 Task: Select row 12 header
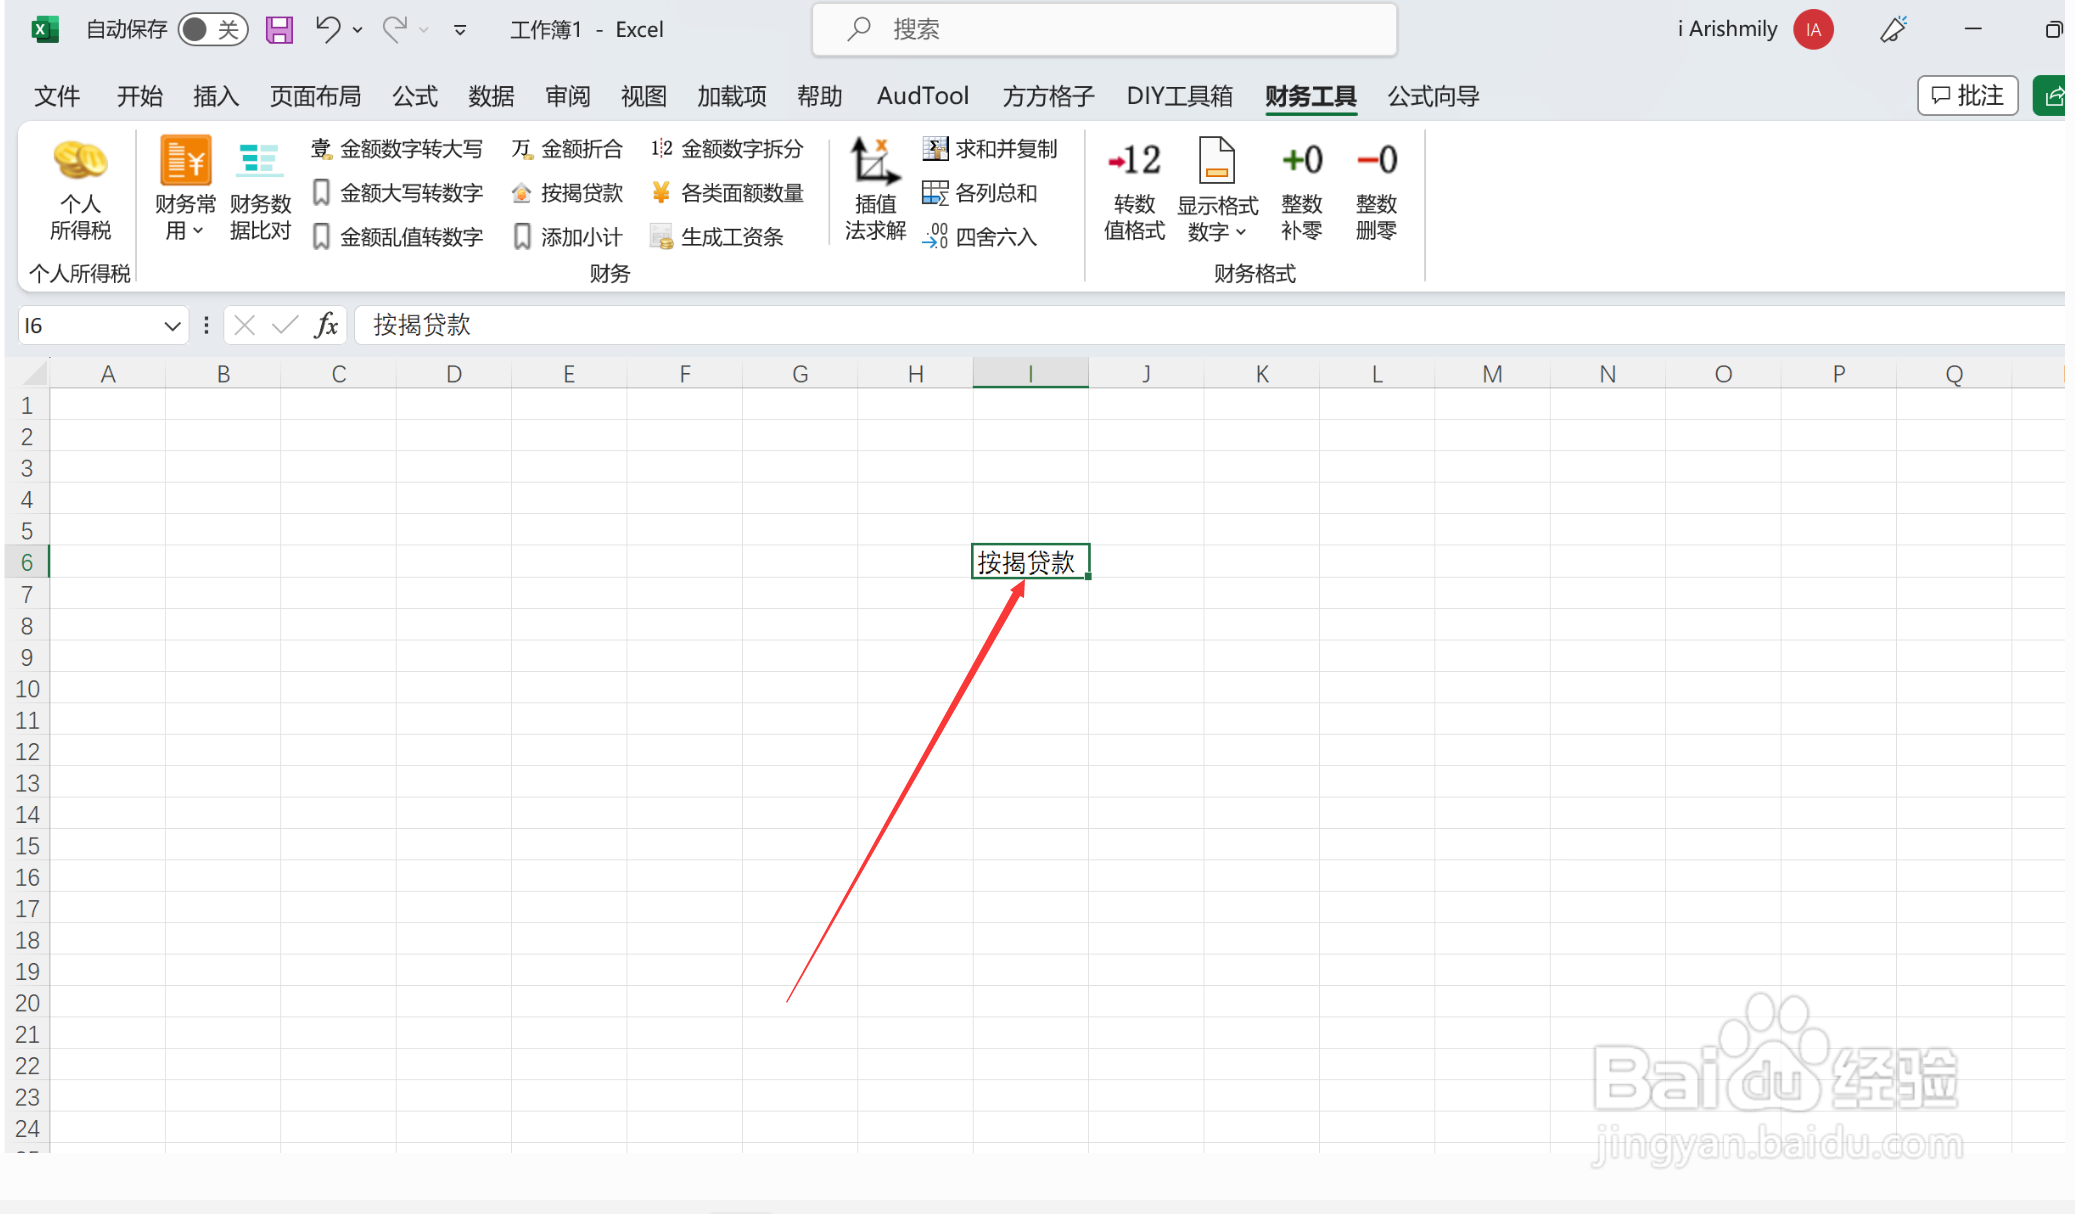(27, 752)
